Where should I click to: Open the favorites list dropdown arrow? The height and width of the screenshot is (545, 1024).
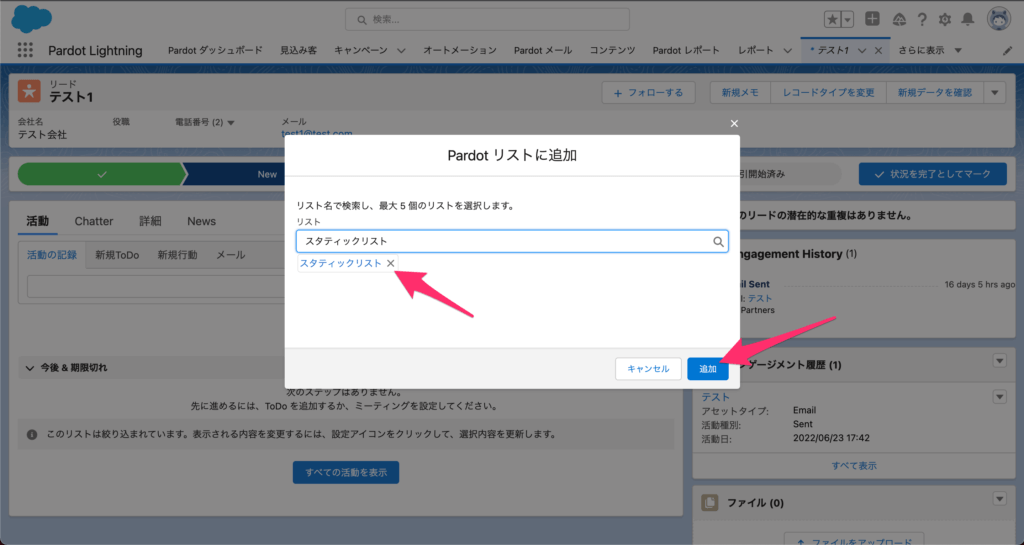(x=847, y=20)
